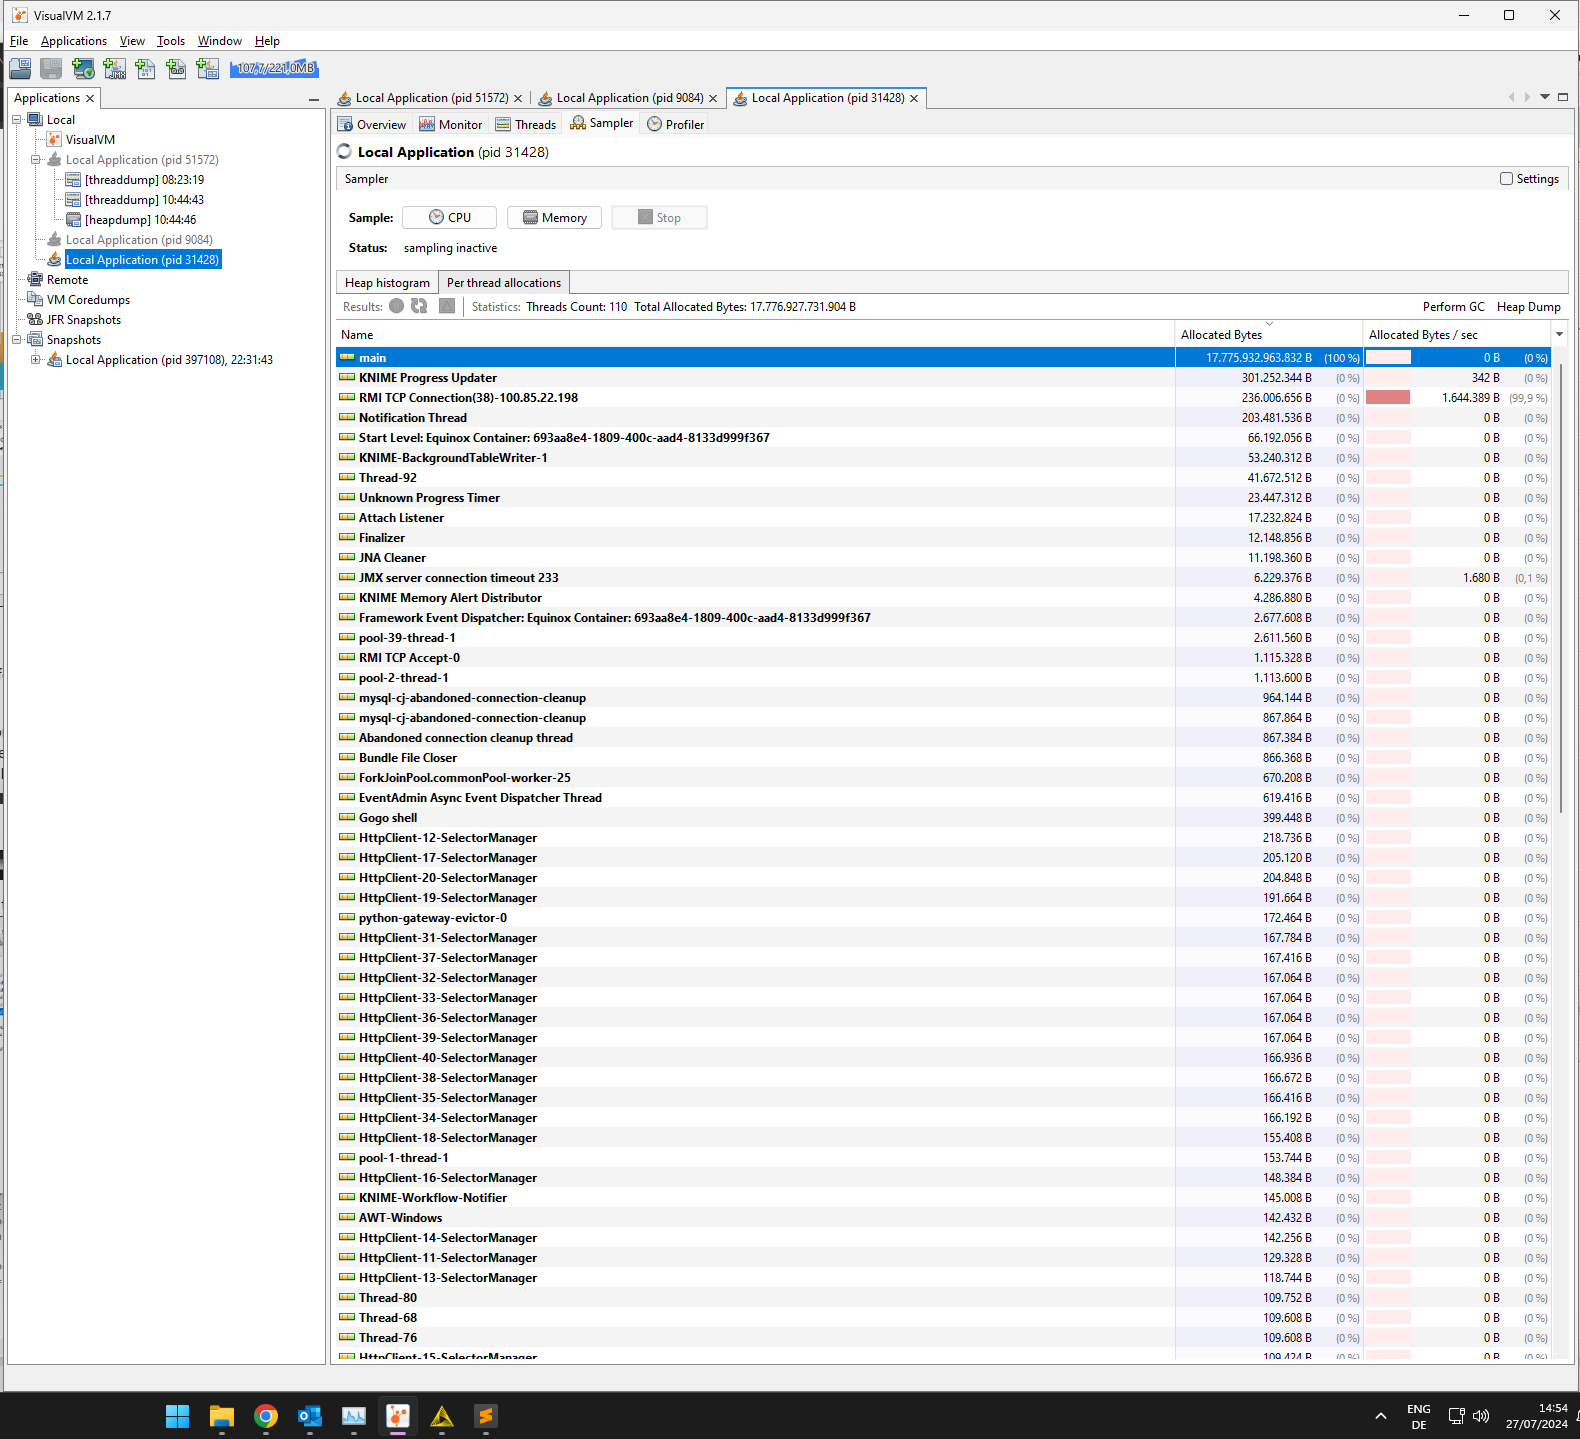The height and width of the screenshot is (1439, 1580).
Task: Switch to the Overview tab
Action: 372,124
